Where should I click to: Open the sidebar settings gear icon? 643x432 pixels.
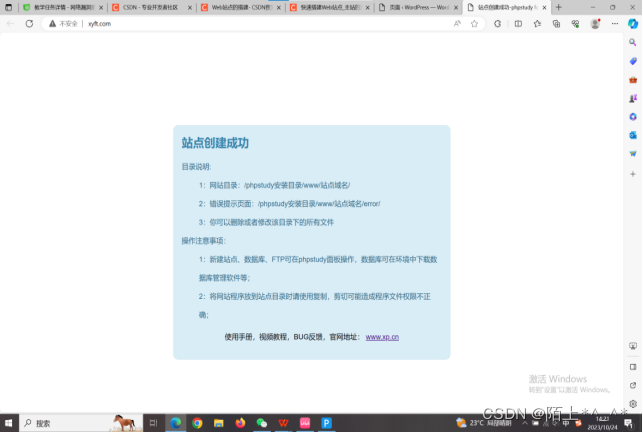pyautogui.click(x=633, y=404)
